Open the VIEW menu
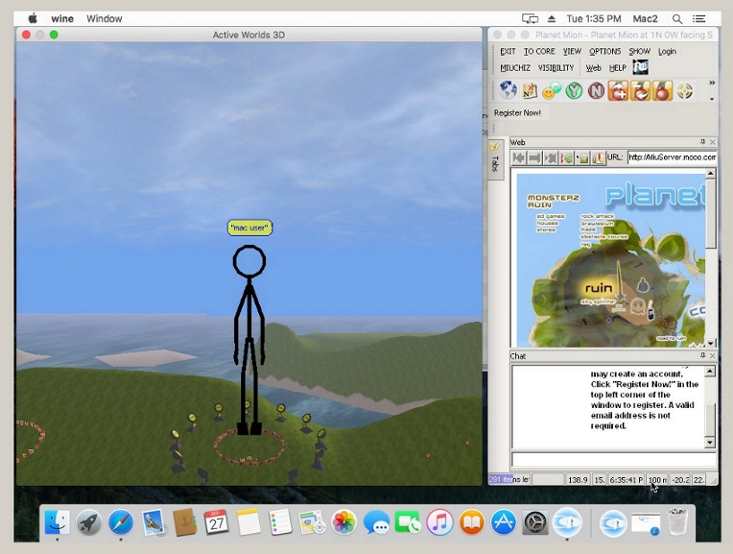Screen dimensions: 733x554 572,51
